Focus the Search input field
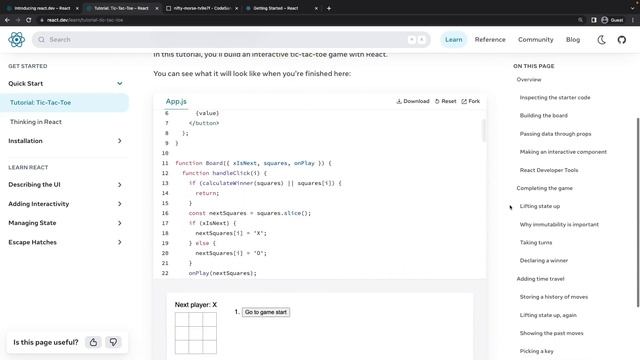Screen dimensions: 640x360 (x=231, y=40)
